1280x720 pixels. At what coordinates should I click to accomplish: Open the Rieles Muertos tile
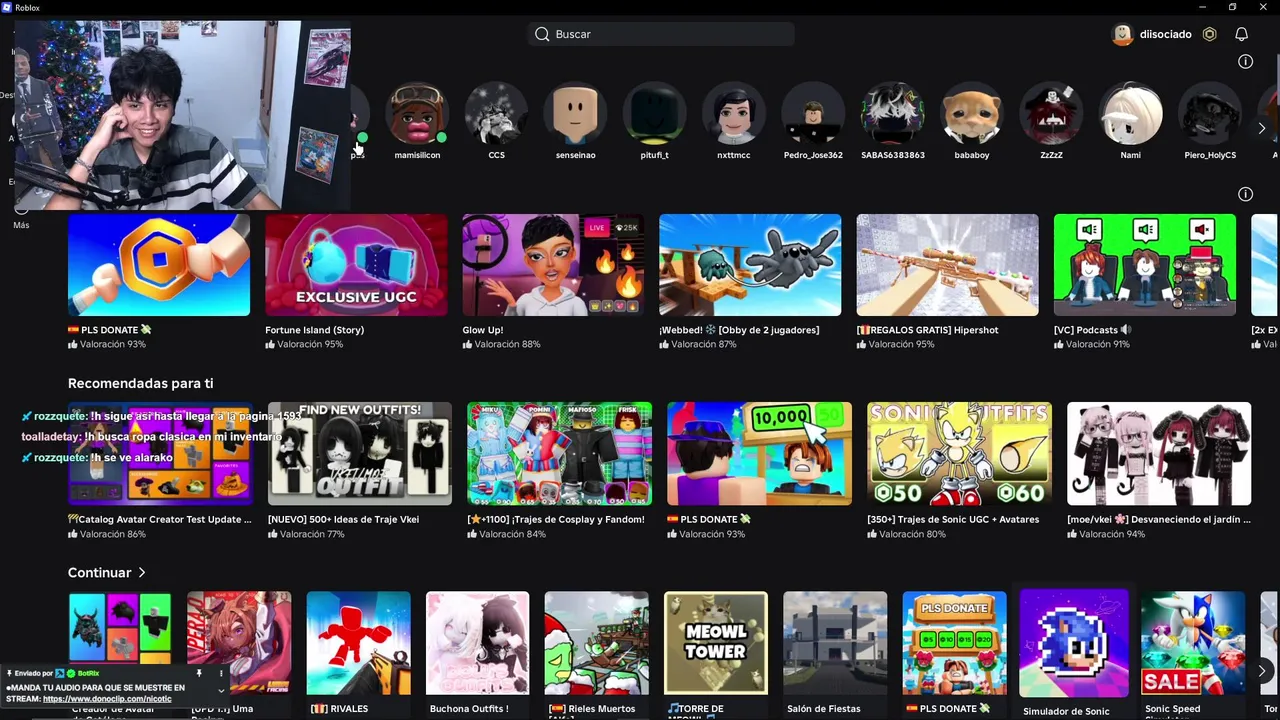coord(597,644)
